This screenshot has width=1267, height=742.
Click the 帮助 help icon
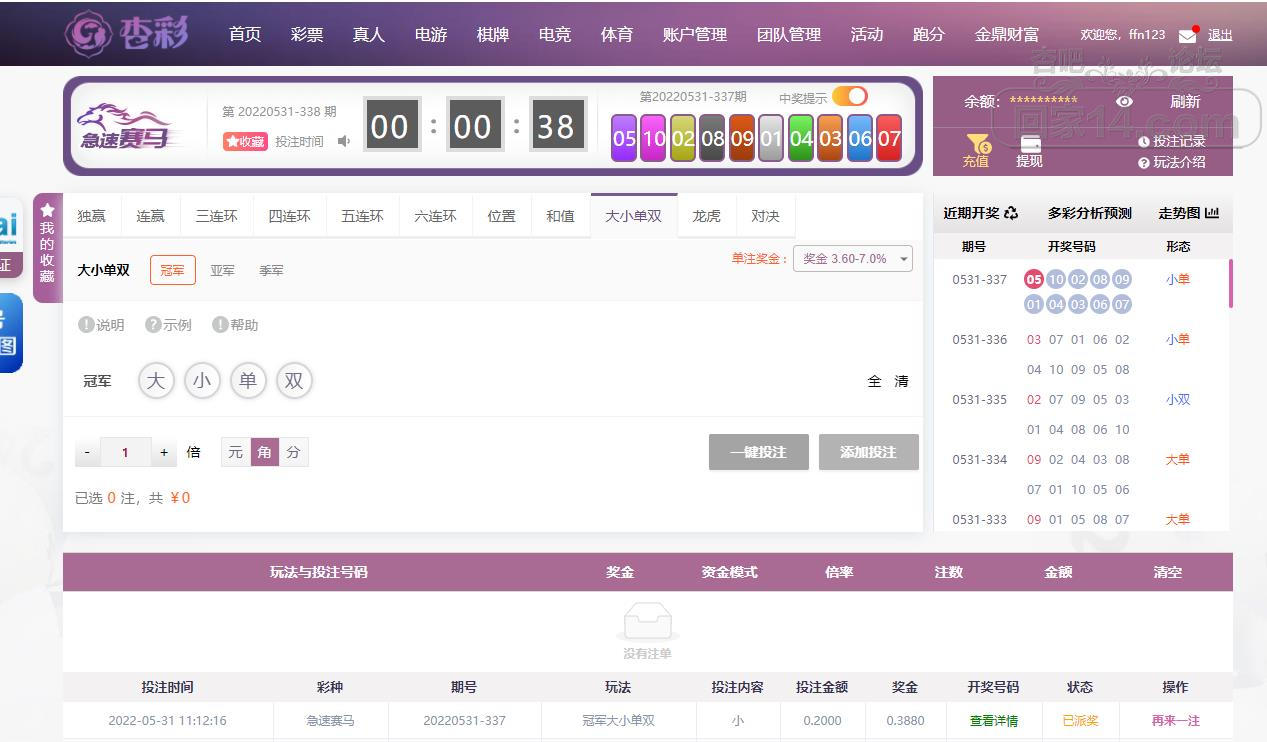tap(220, 325)
